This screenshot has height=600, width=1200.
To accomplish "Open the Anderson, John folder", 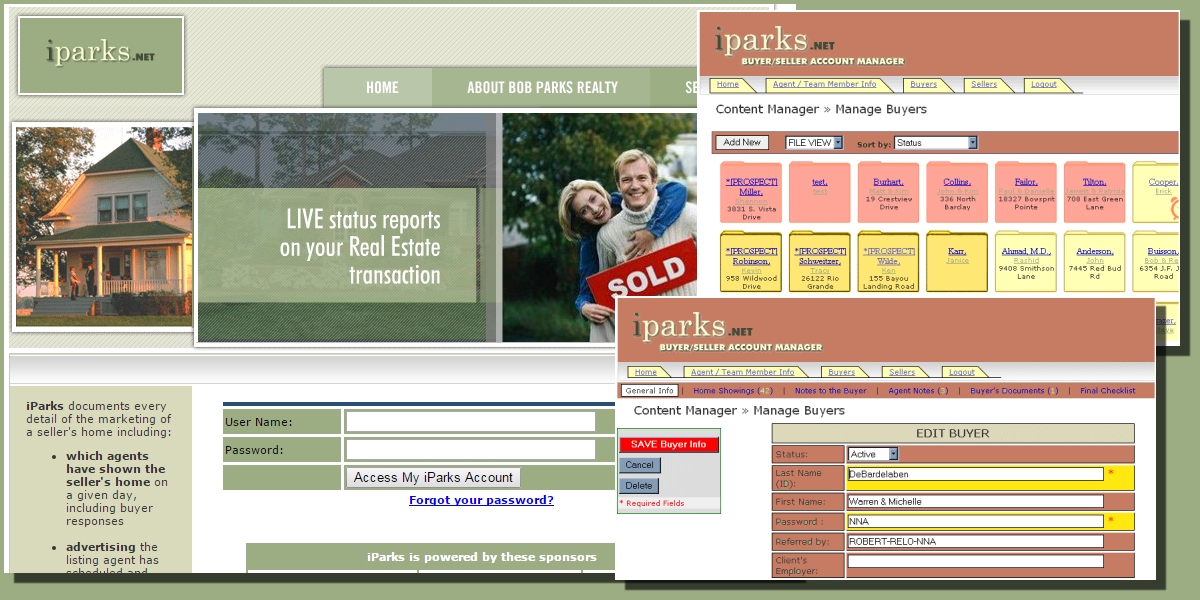I will 1095,262.
